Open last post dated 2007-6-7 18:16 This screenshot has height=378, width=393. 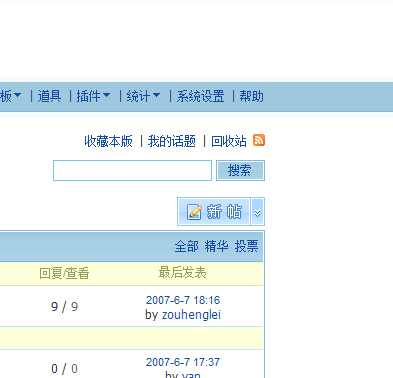[x=183, y=300]
